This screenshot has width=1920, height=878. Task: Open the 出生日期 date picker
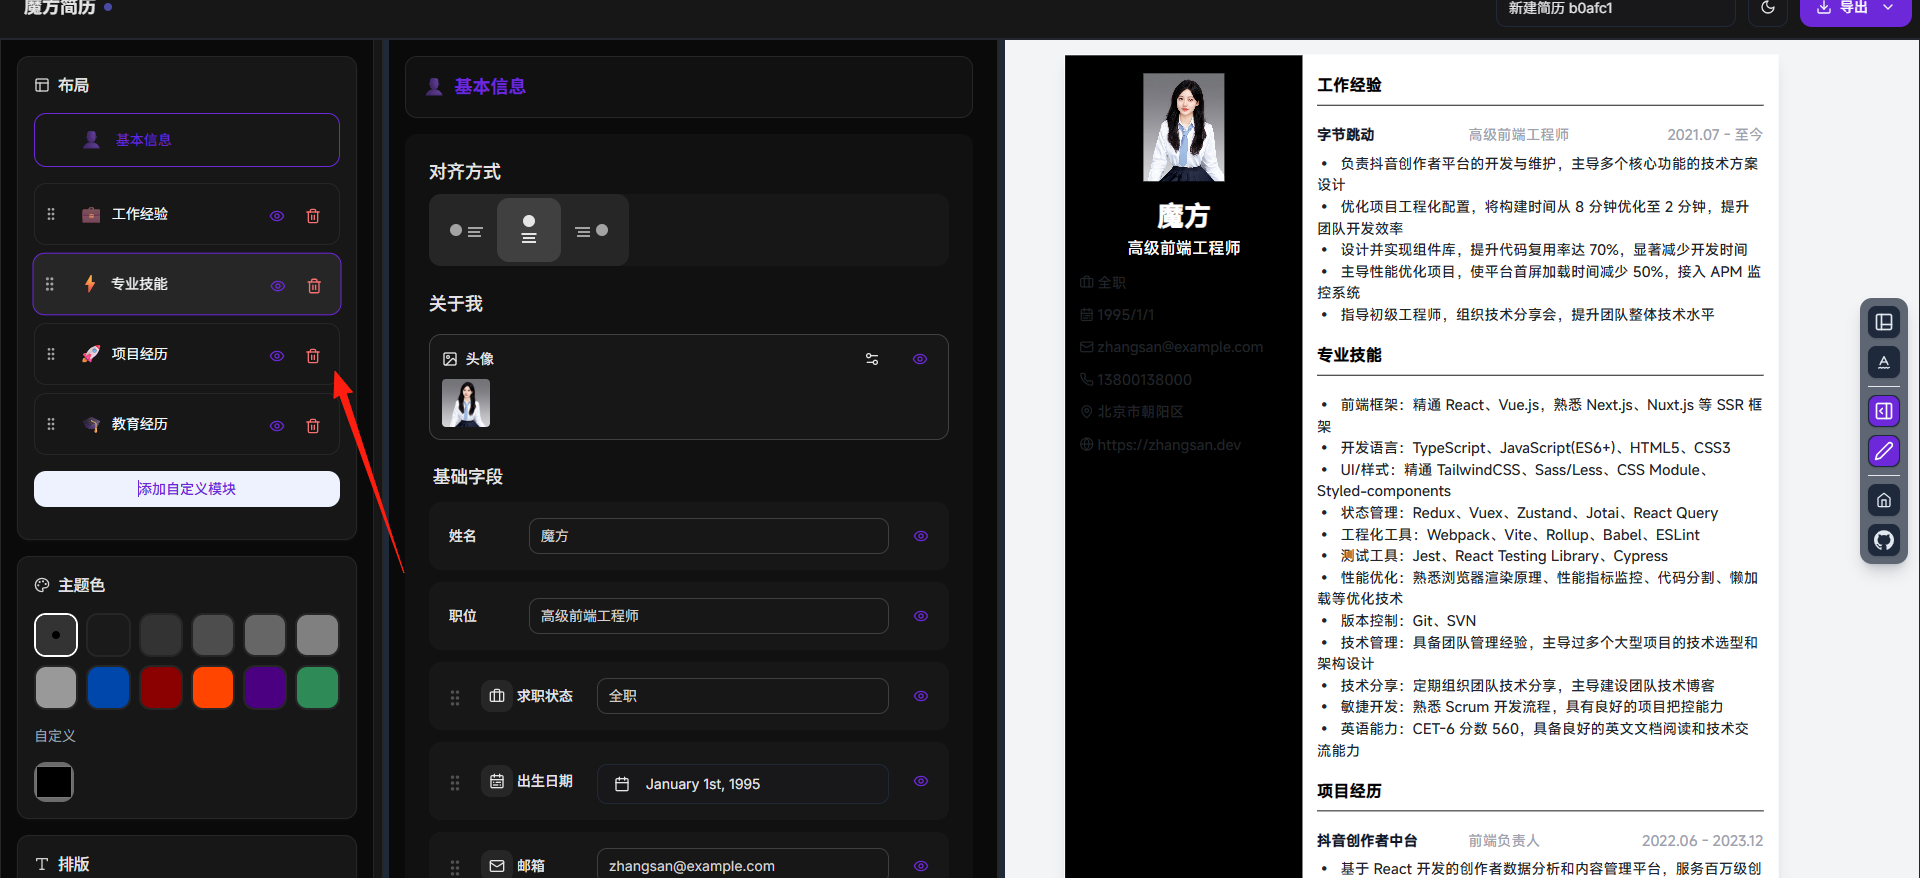[743, 784]
